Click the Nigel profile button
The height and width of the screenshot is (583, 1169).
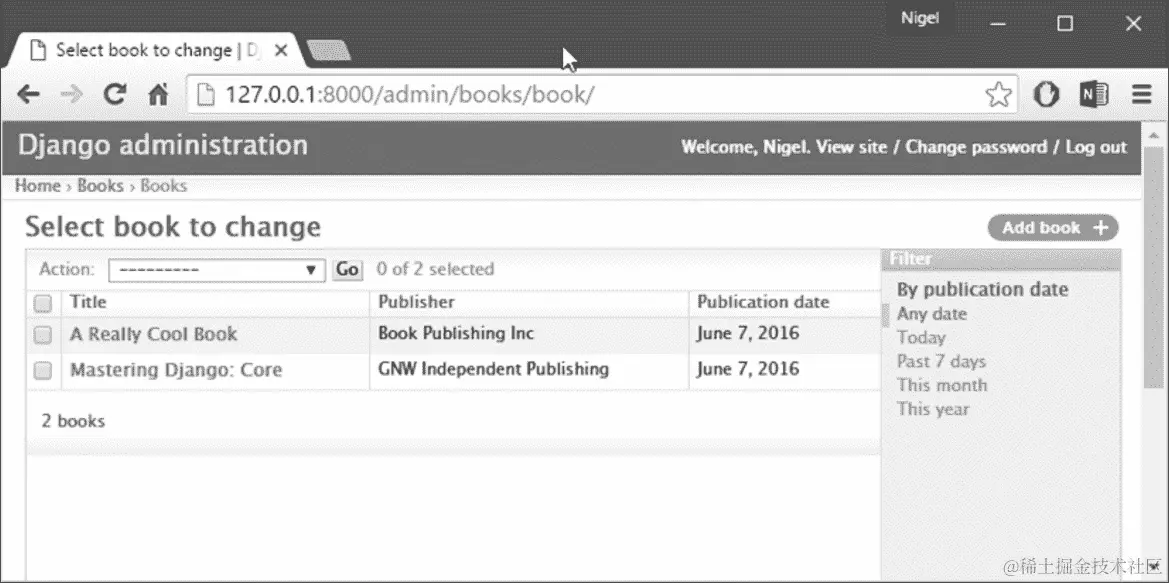click(920, 19)
